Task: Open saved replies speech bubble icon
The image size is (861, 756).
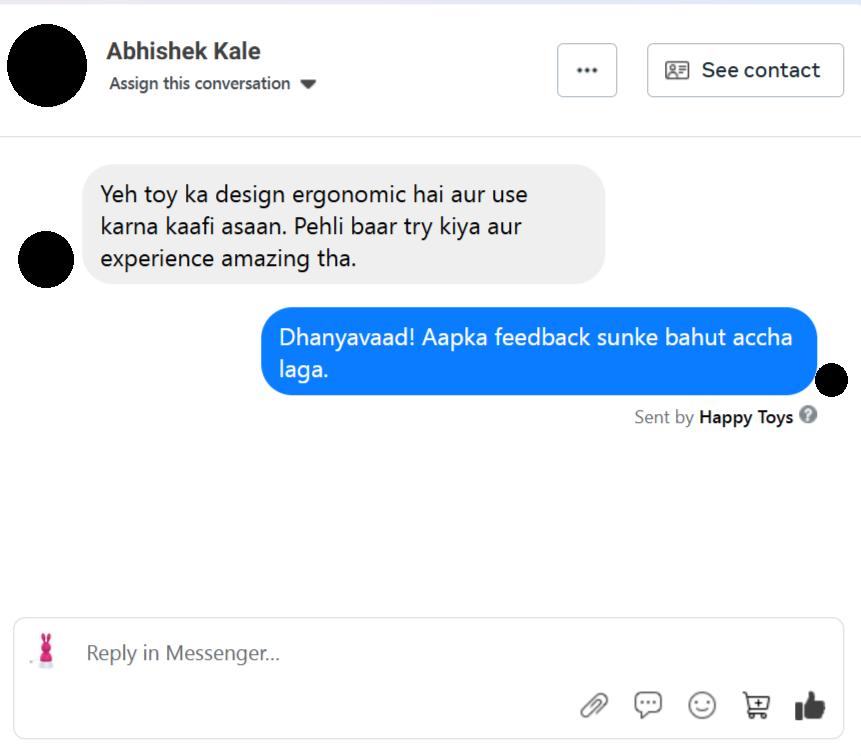Action: [x=648, y=705]
